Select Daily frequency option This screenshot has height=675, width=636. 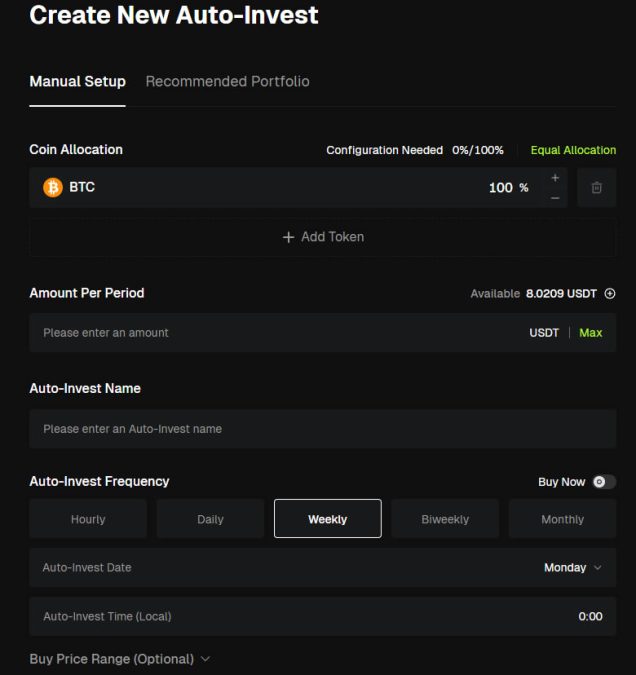(x=210, y=519)
